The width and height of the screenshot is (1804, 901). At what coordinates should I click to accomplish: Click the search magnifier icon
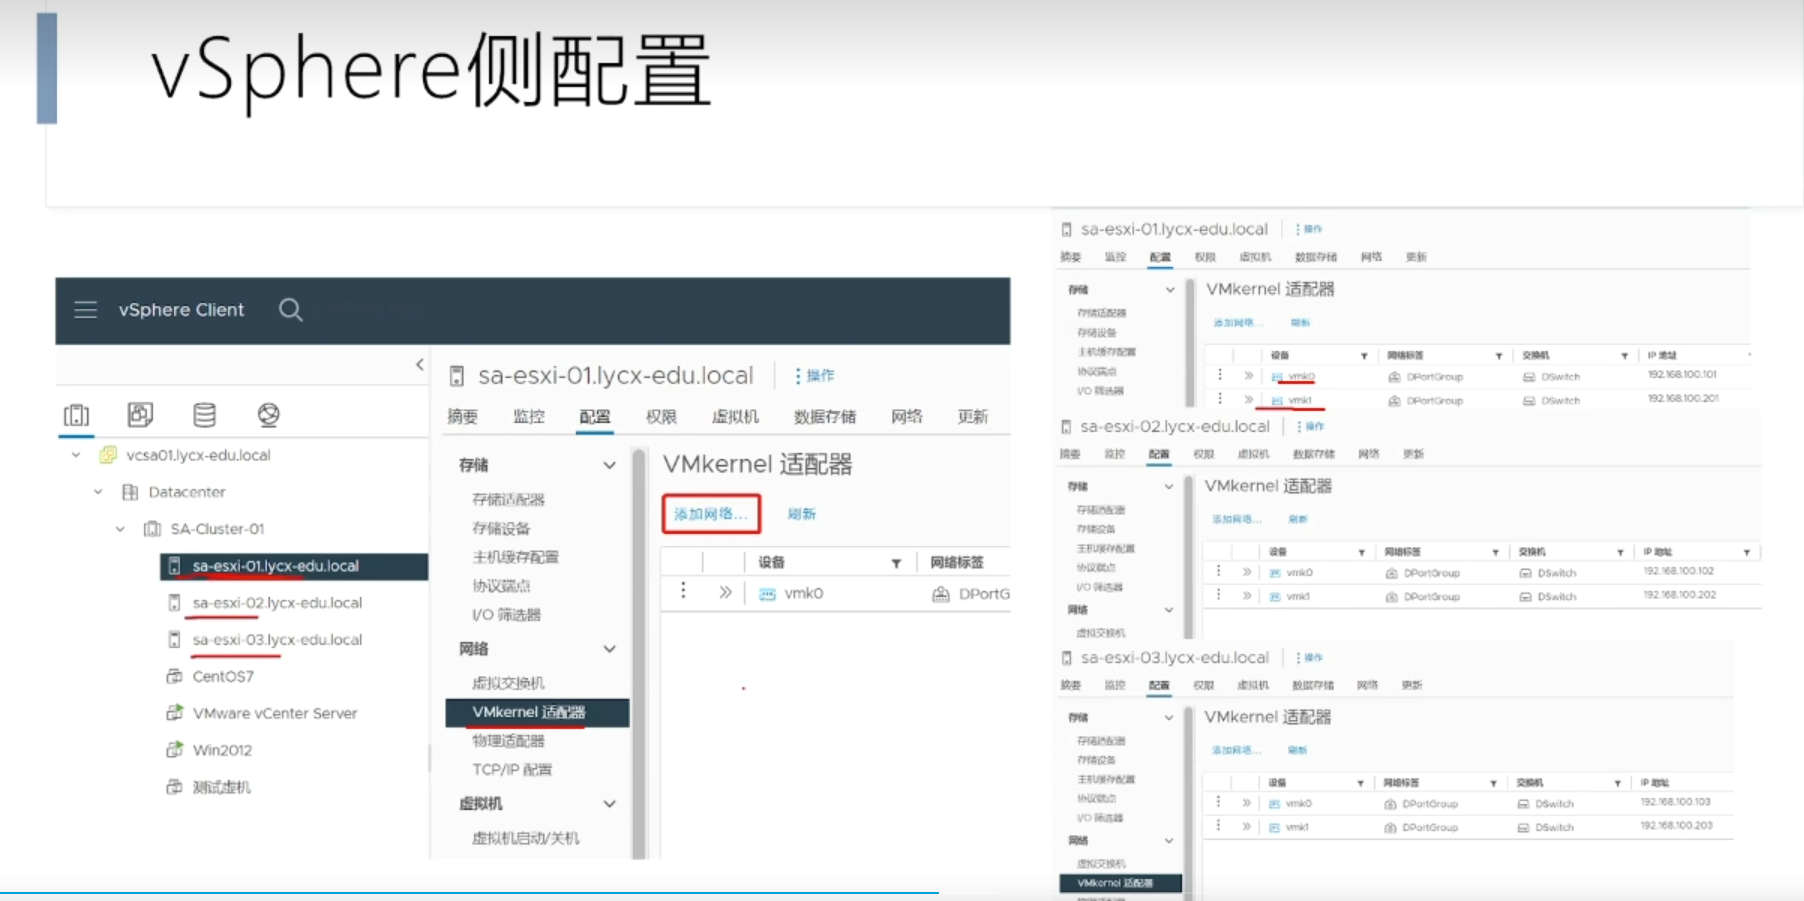pyautogui.click(x=291, y=310)
